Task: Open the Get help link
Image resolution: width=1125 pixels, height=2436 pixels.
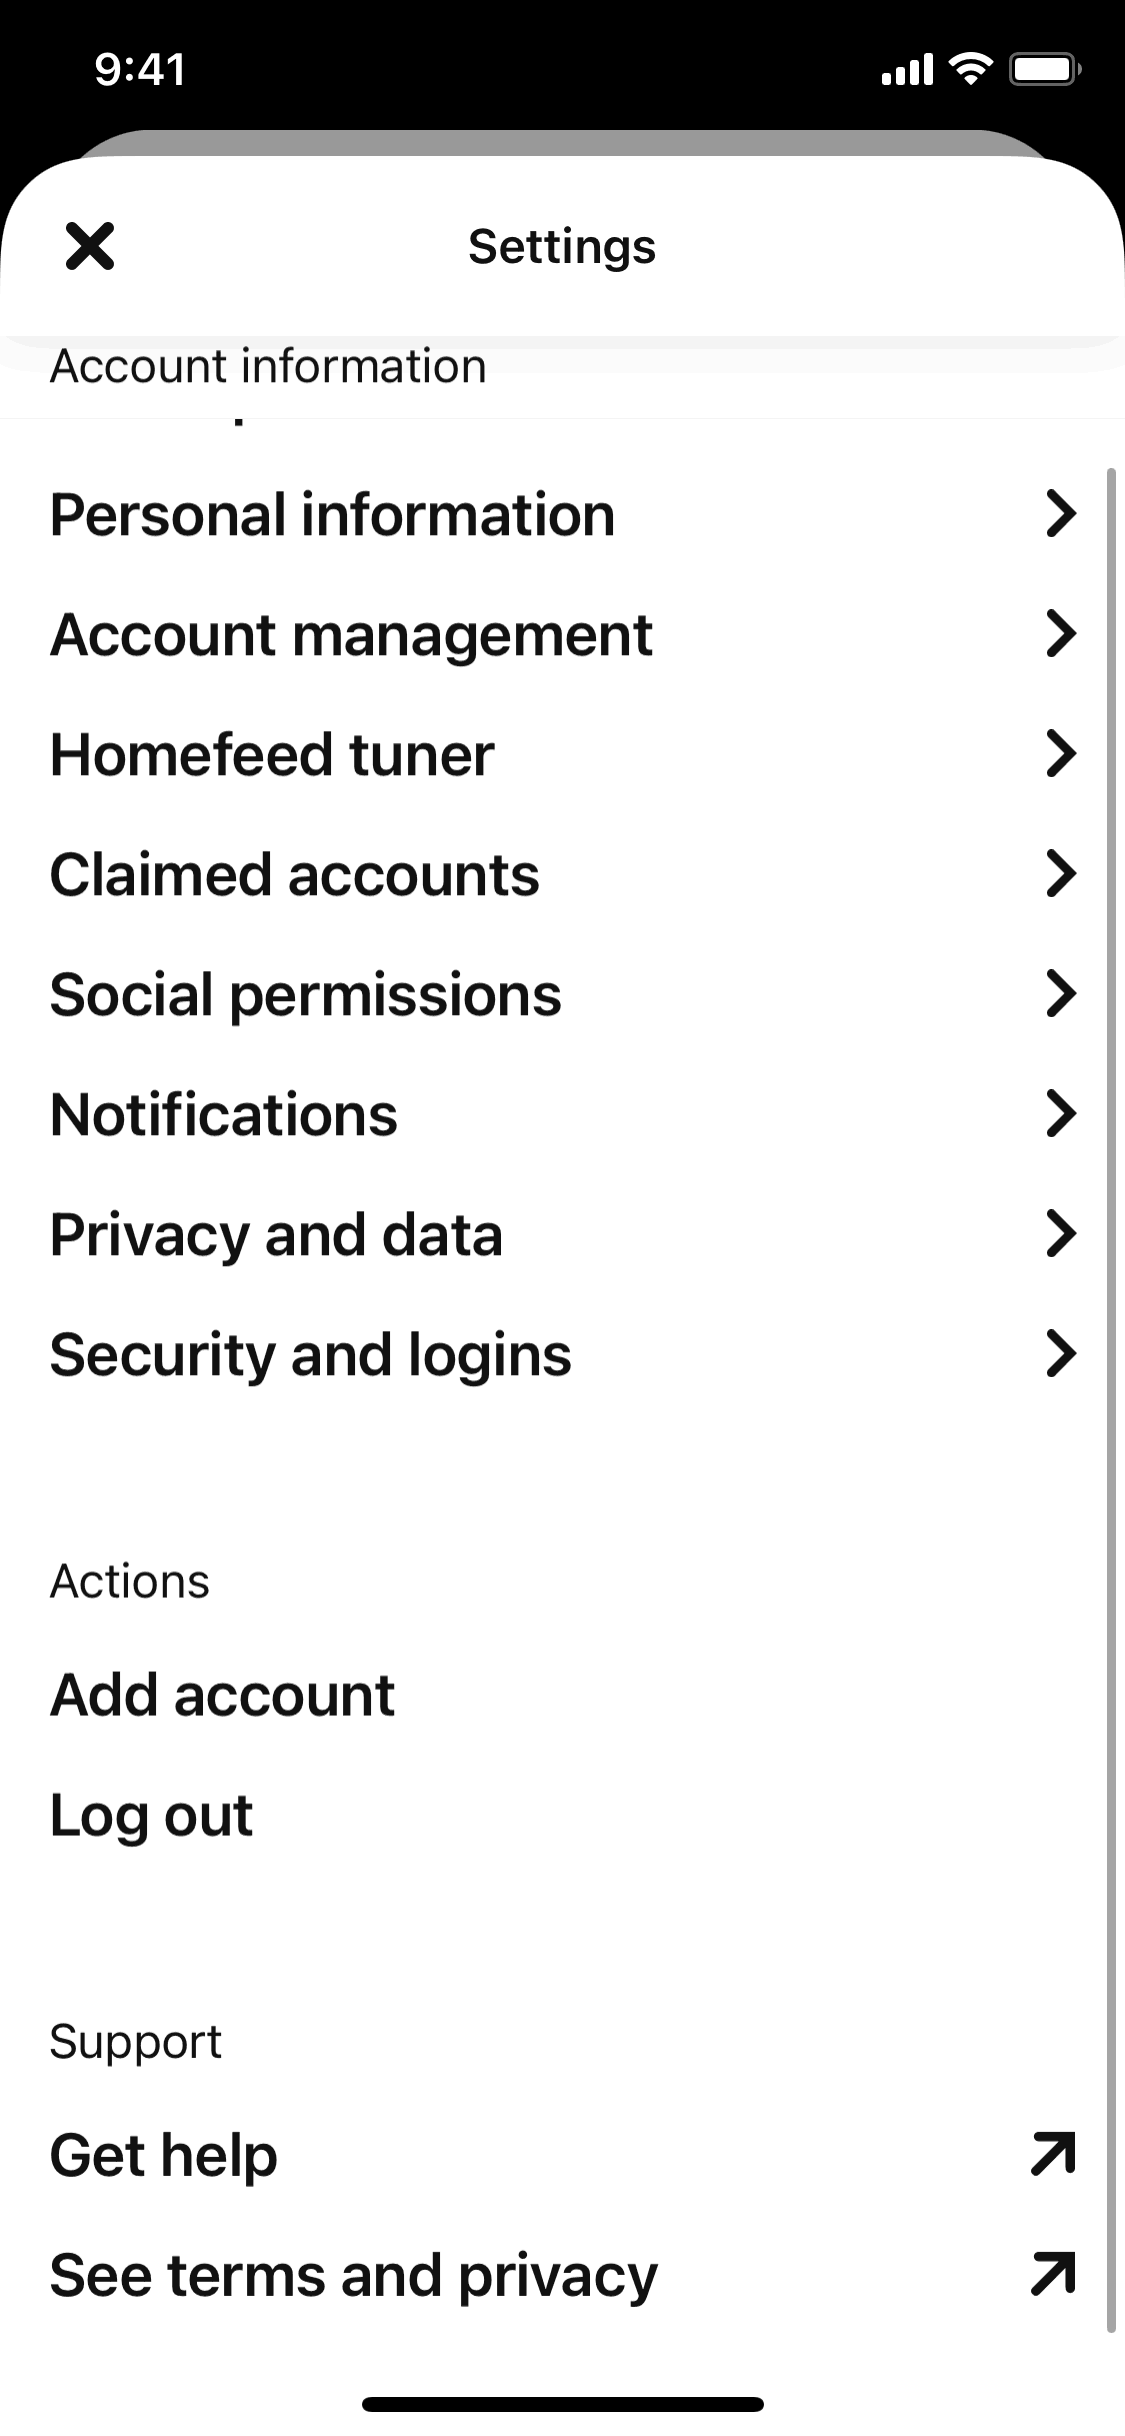Action: tap(164, 2155)
